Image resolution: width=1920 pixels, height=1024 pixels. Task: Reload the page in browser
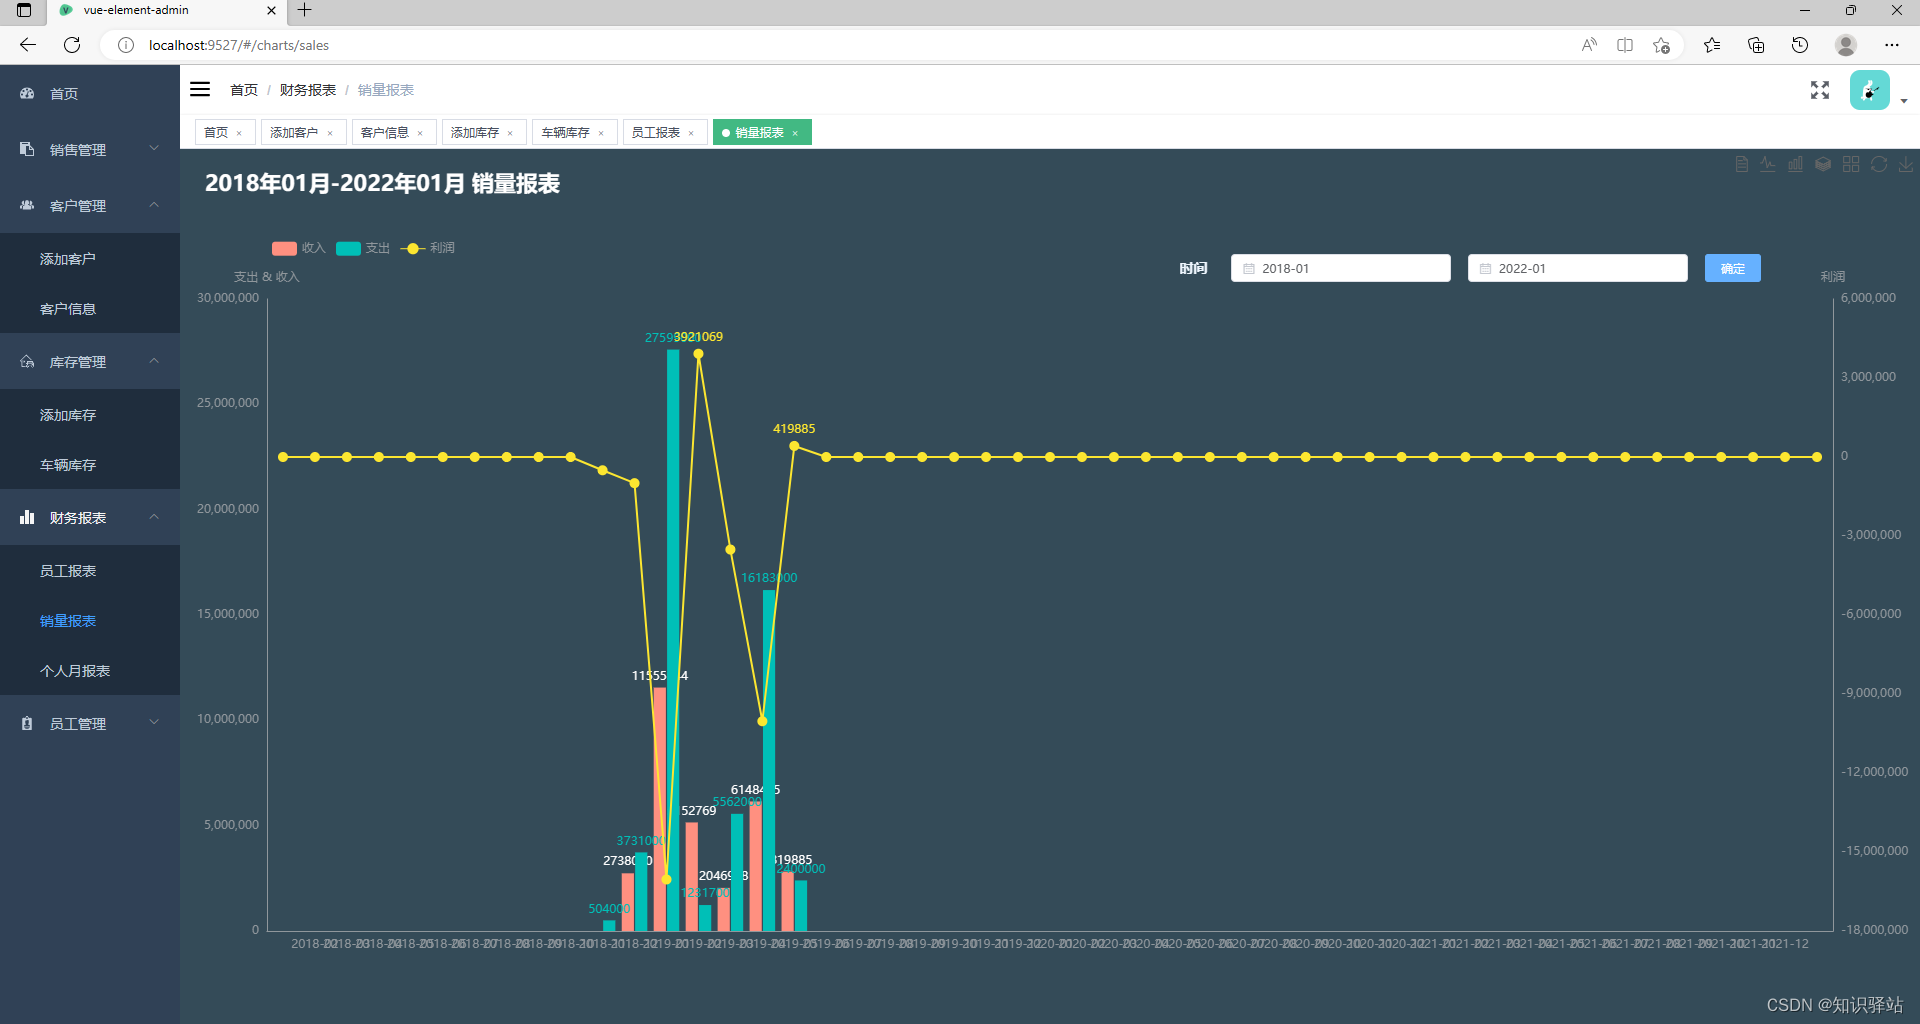[x=72, y=45]
